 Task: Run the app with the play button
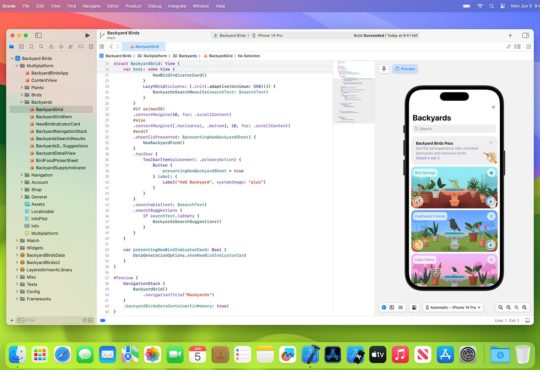(87, 35)
